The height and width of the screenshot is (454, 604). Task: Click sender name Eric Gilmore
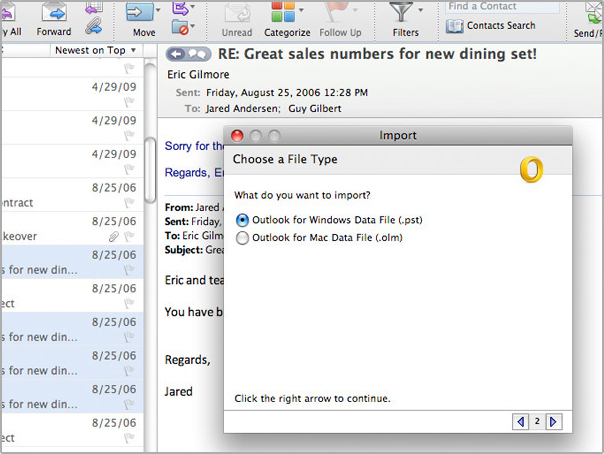coord(198,74)
